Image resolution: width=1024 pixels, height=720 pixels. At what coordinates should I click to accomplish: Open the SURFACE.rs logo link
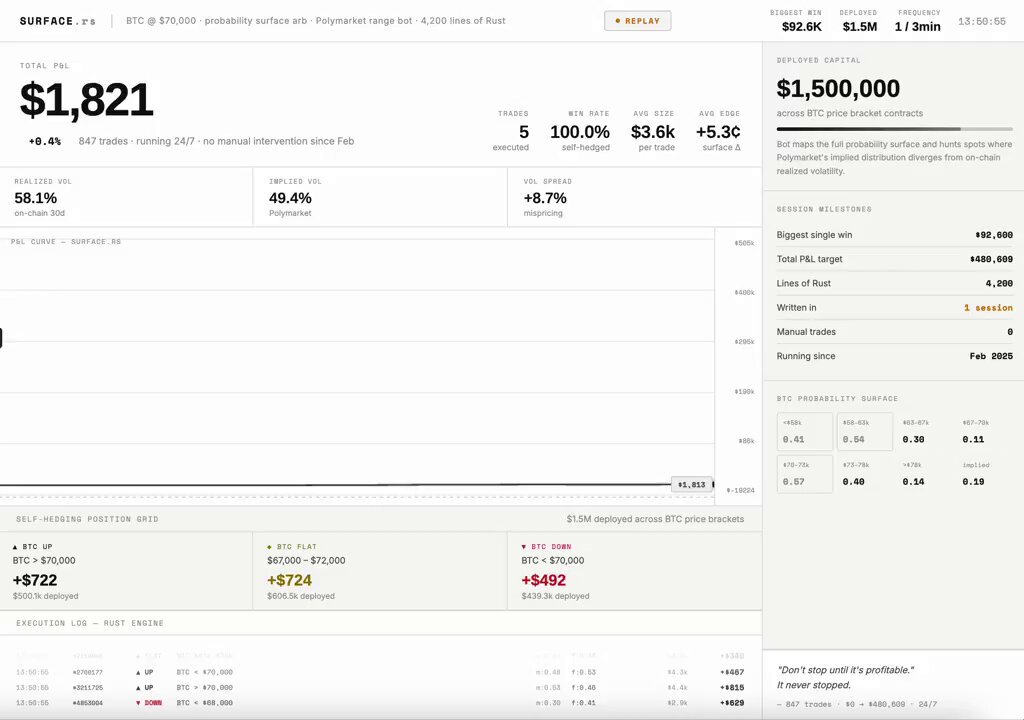(57, 21)
